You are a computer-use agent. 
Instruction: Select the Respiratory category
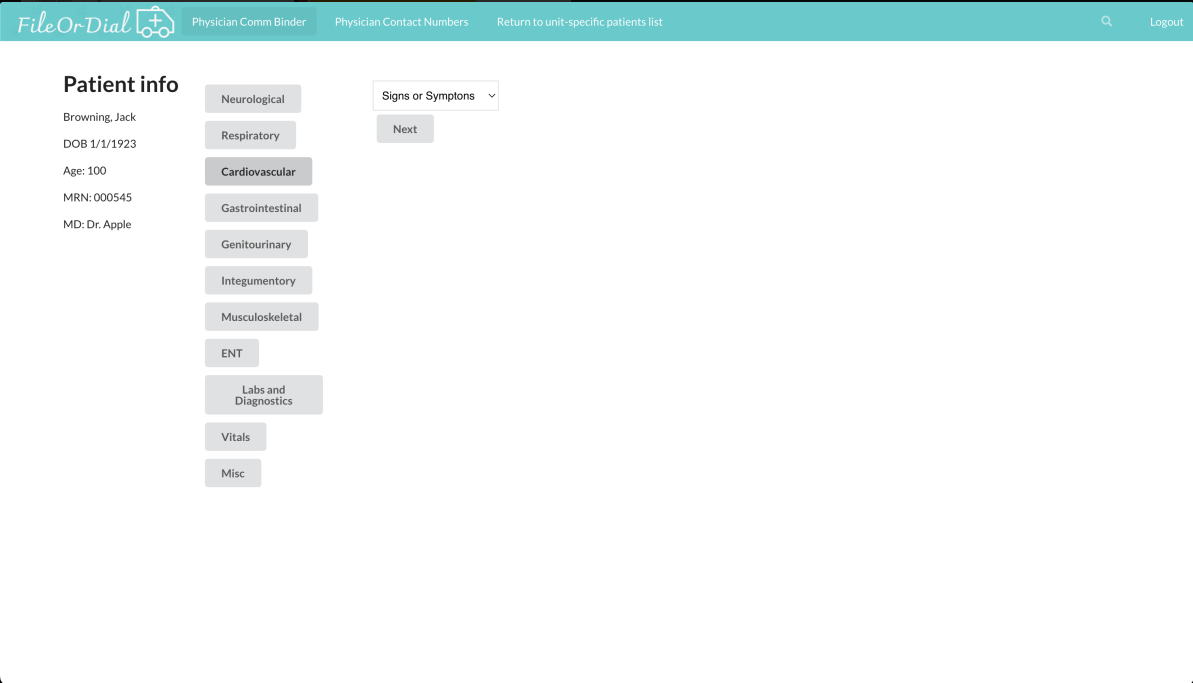point(250,135)
